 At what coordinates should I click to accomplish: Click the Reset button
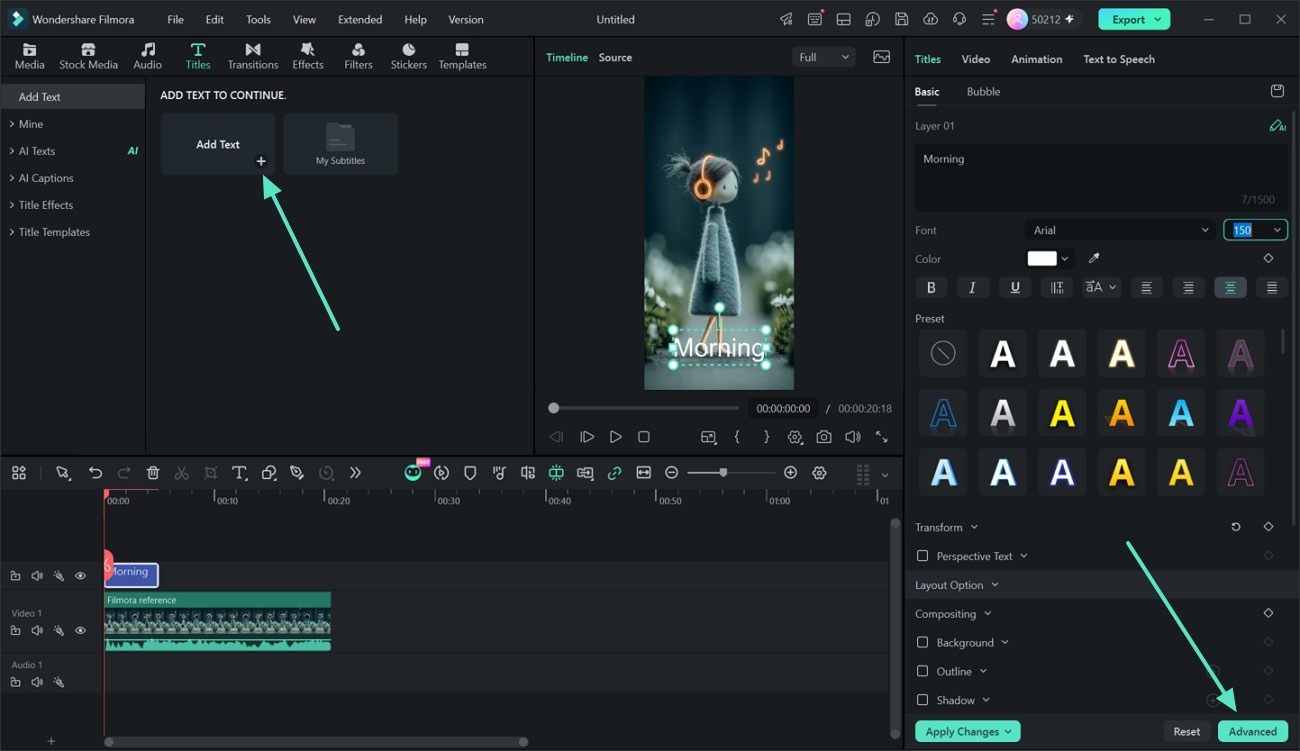tap(1187, 731)
